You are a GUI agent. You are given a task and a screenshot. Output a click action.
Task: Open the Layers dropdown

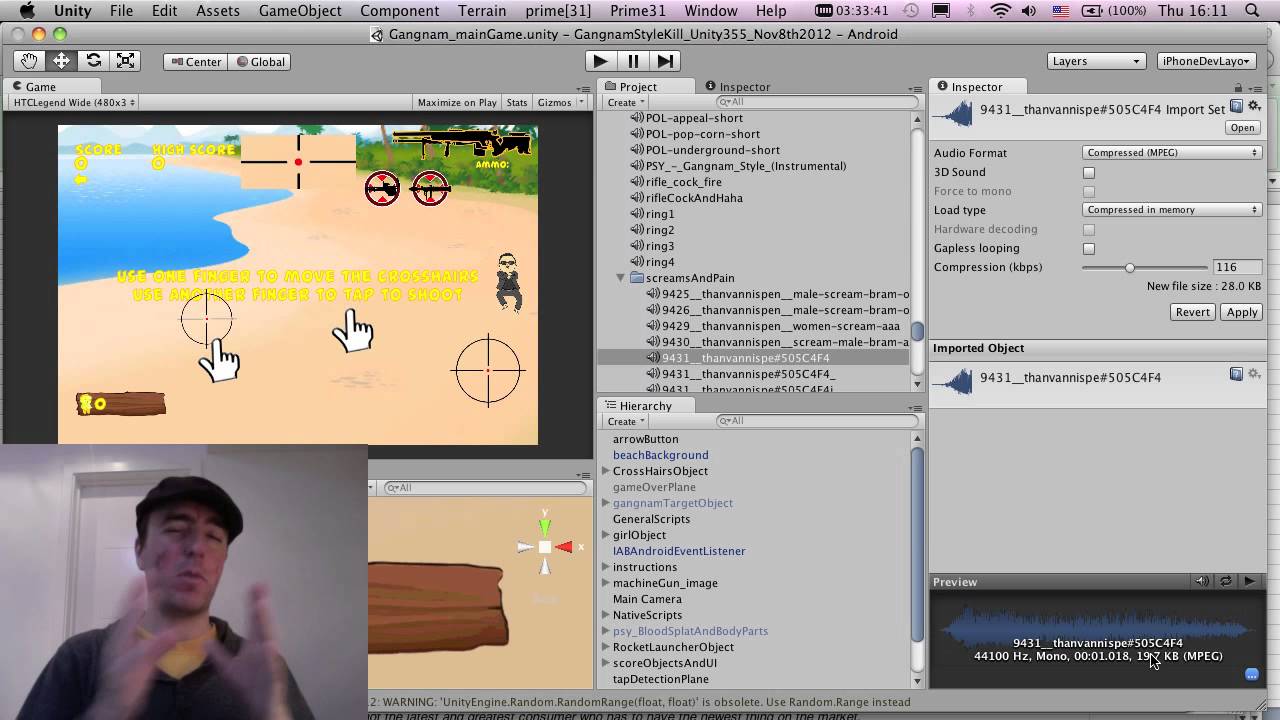tap(1096, 61)
